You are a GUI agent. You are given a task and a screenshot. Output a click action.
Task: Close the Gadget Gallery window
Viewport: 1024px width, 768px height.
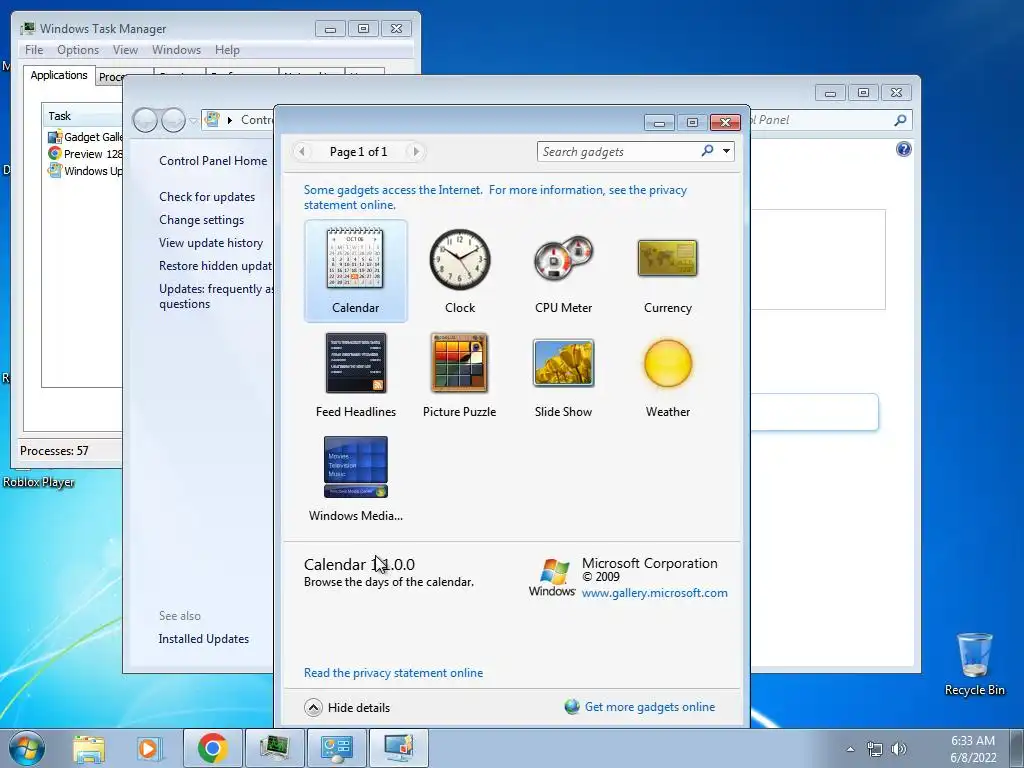pyautogui.click(x=725, y=123)
